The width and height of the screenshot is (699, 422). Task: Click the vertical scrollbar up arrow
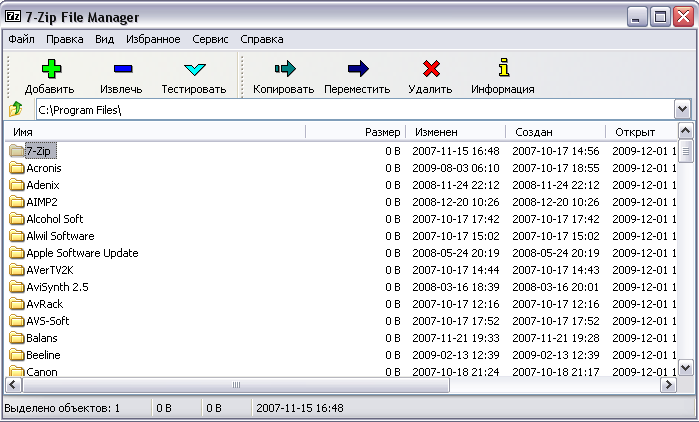tap(685, 131)
